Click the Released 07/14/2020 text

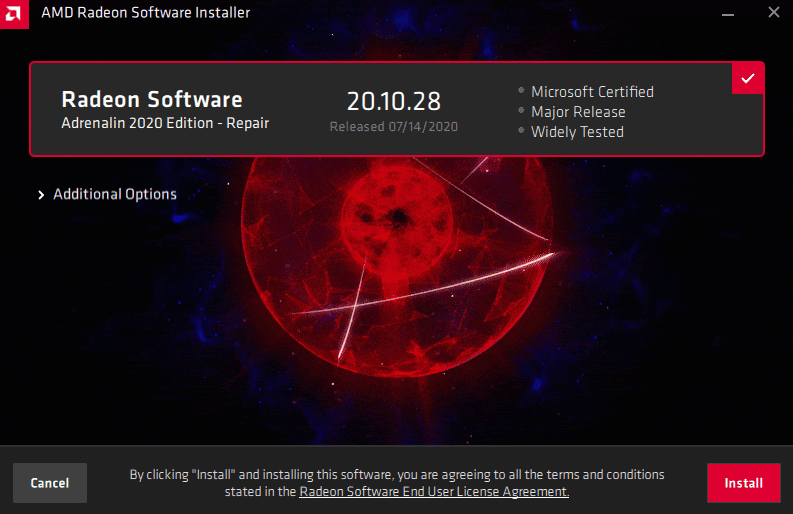[x=393, y=126]
